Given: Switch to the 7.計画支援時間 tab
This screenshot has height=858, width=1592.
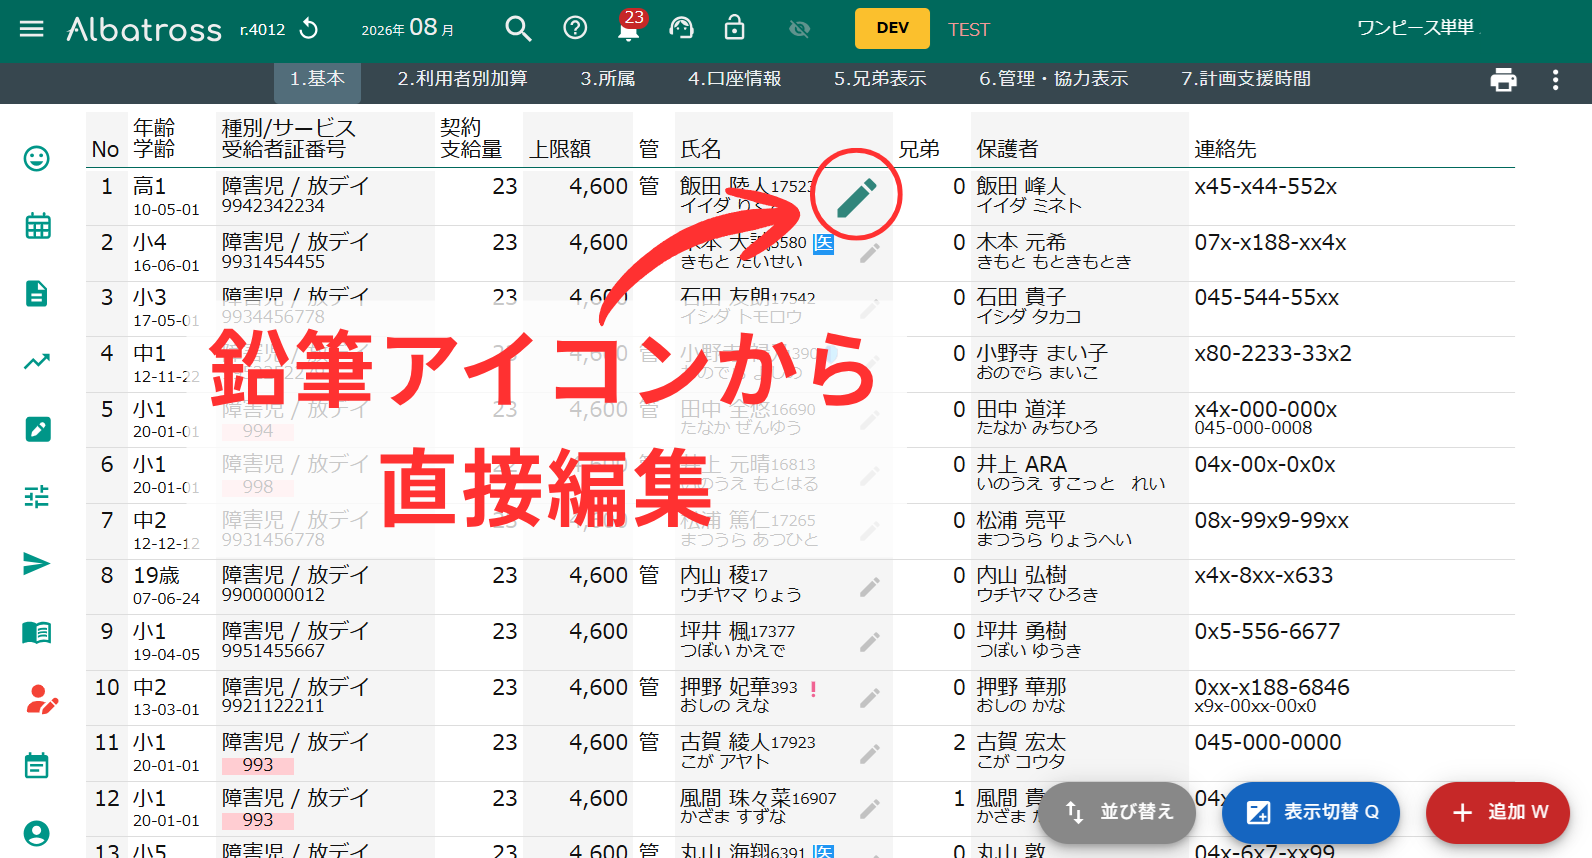Looking at the screenshot, I should [1245, 79].
